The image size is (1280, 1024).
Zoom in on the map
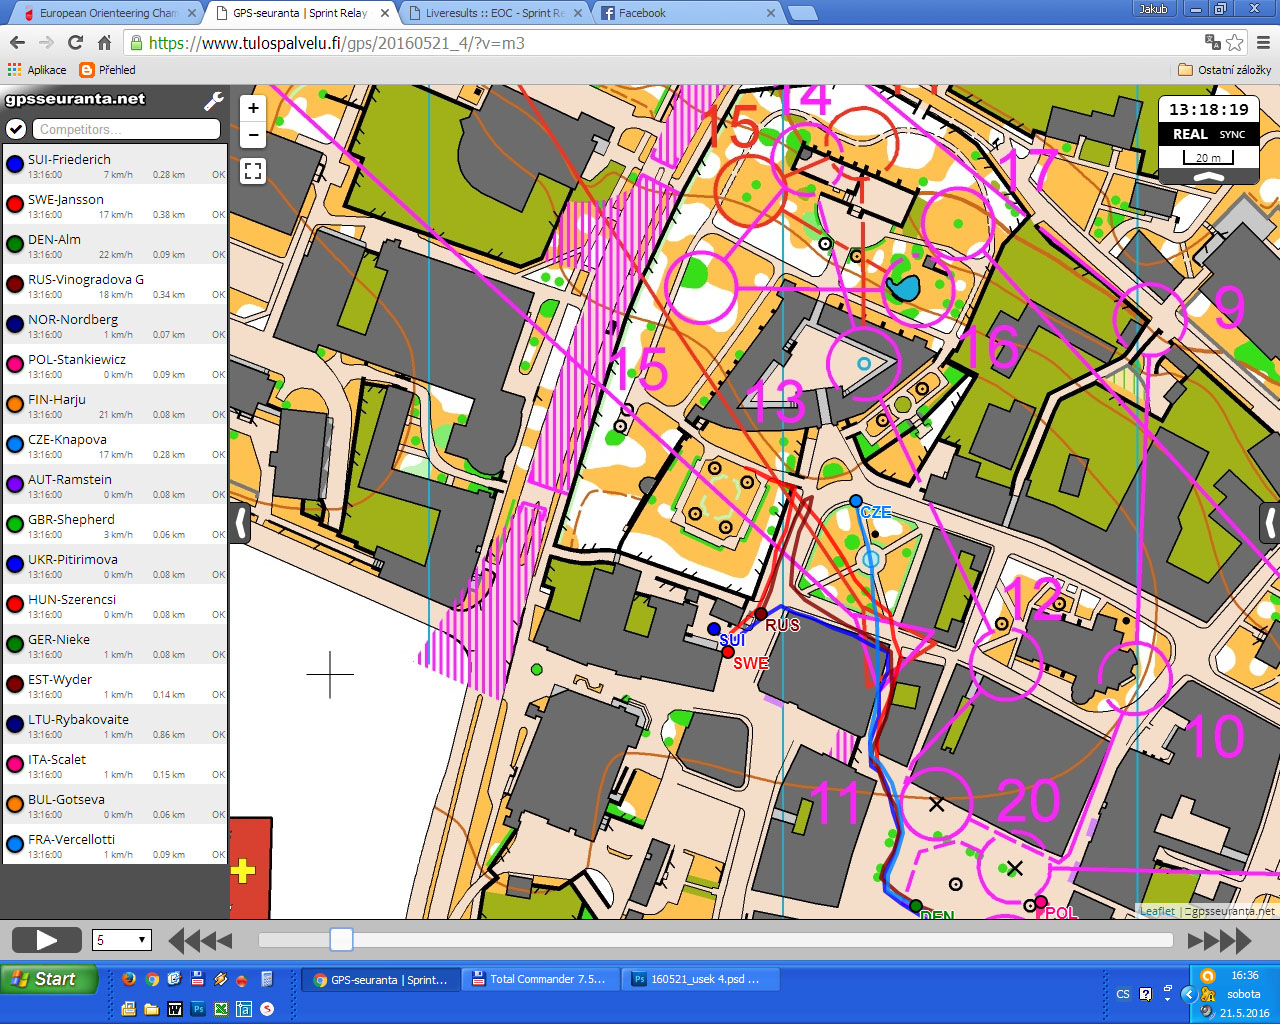click(x=253, y=108)
